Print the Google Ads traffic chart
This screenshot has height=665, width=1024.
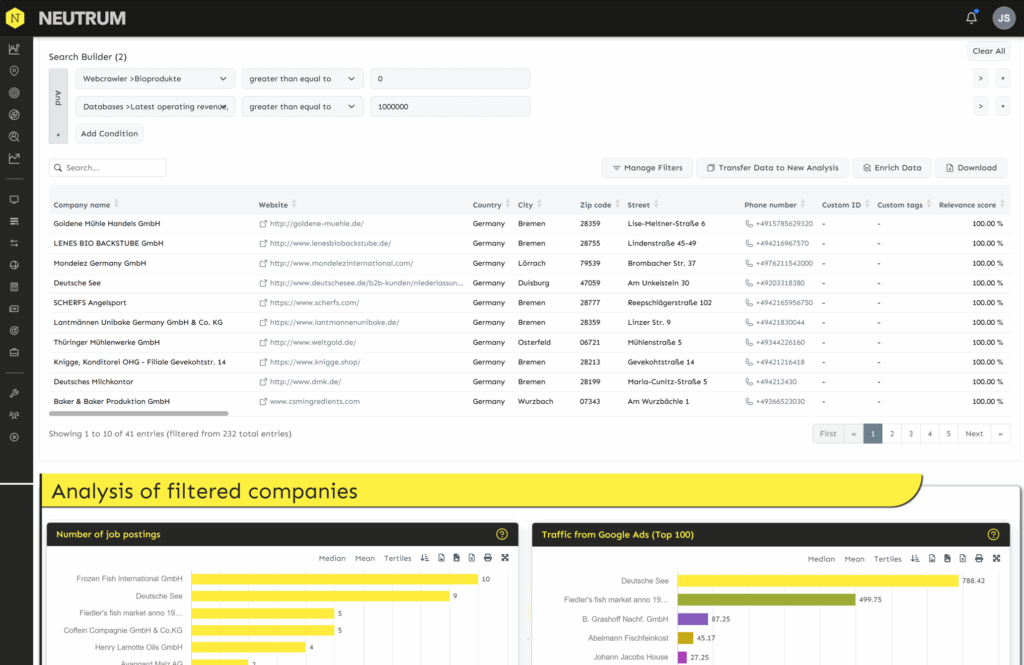pyautogui.click(x=979, y=559)
